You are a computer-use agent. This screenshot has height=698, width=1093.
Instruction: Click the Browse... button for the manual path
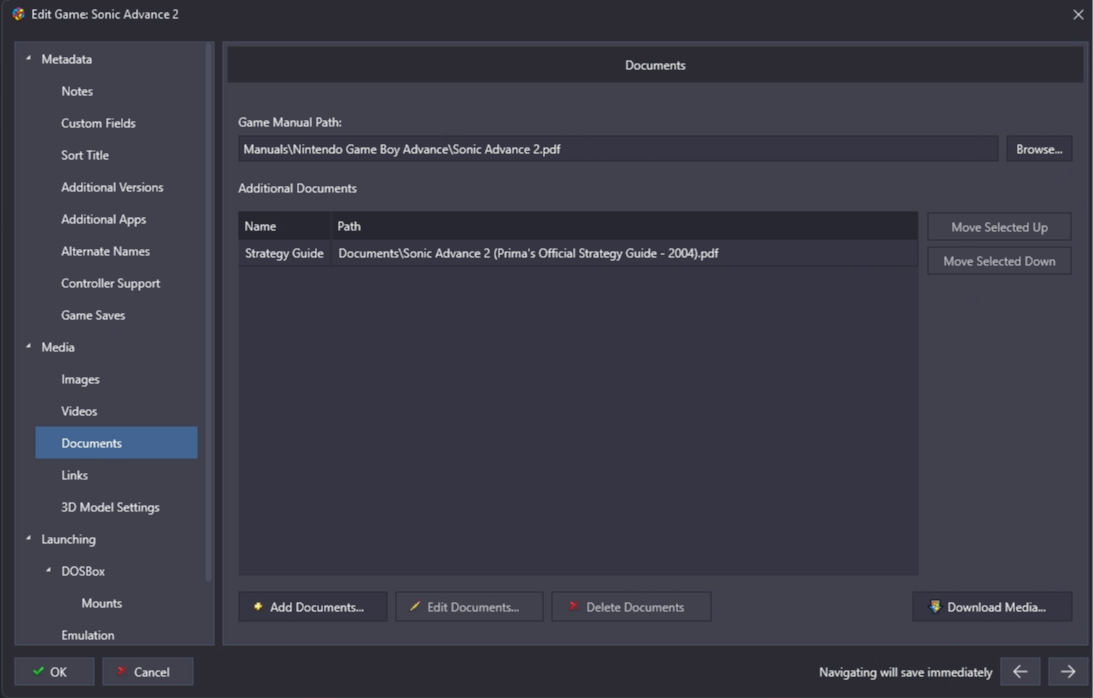tap(1039, 149)
